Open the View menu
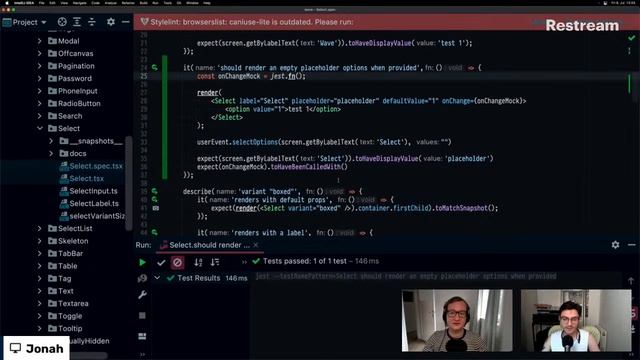This screenshot has width=640, height=360. (x=64, y=3)
